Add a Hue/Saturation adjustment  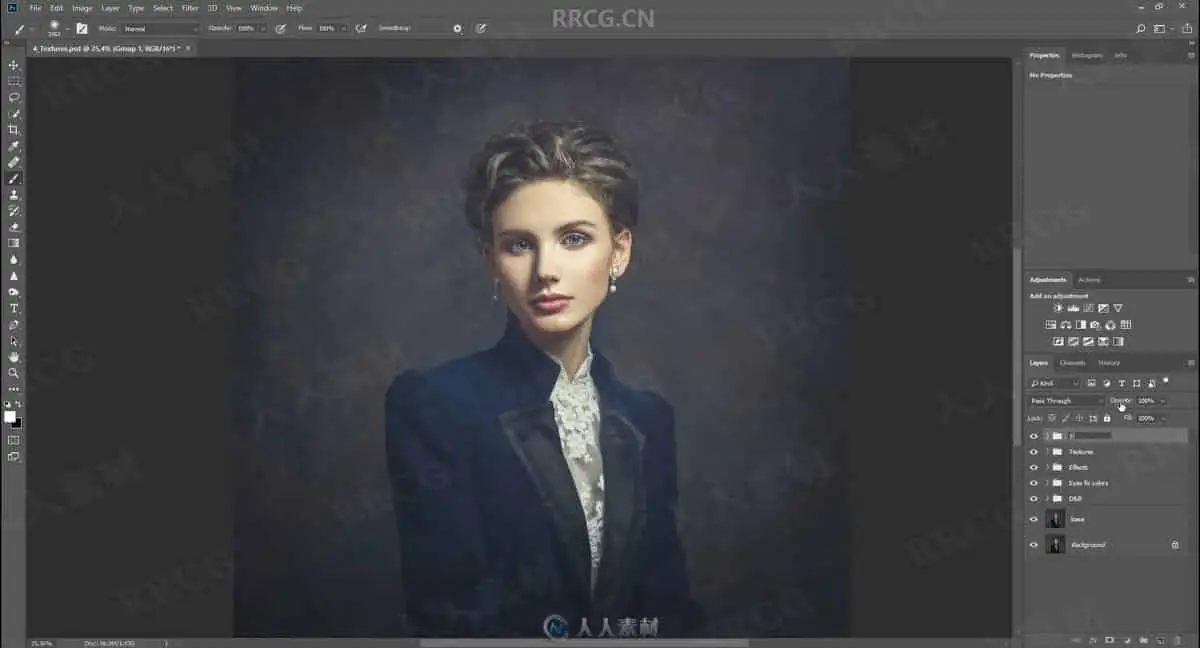click(1051, 325)
